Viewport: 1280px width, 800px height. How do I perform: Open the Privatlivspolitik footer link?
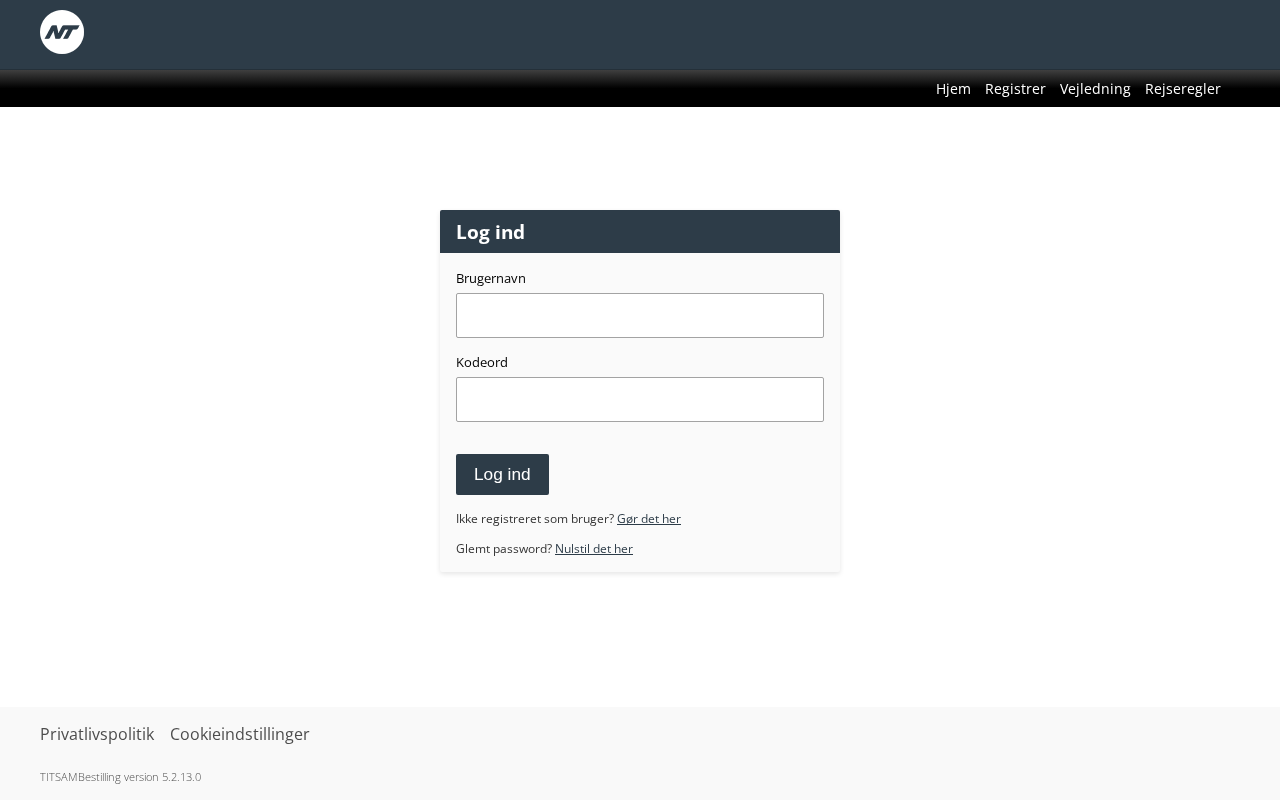(97, 734)
